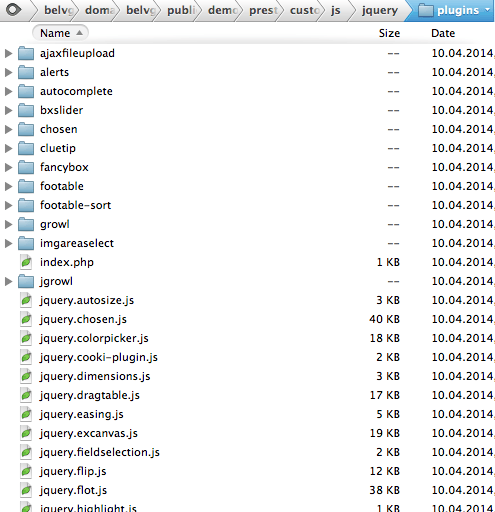The width and height of the screenshot is (495, 512).
Task: Click the growl folder icon
Action: click(26, 224)
